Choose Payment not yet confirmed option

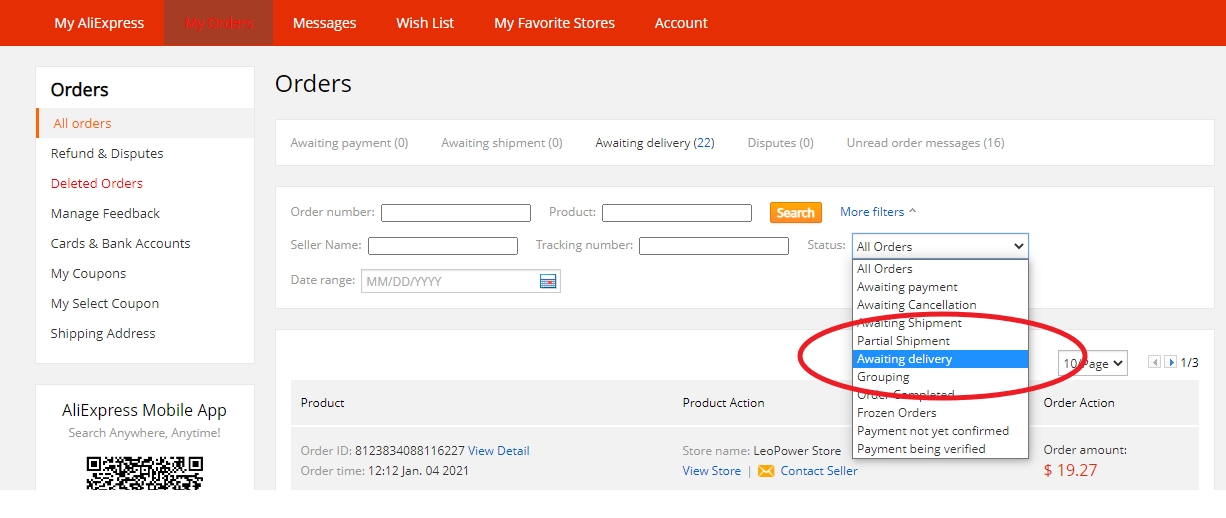pos(940,431)
